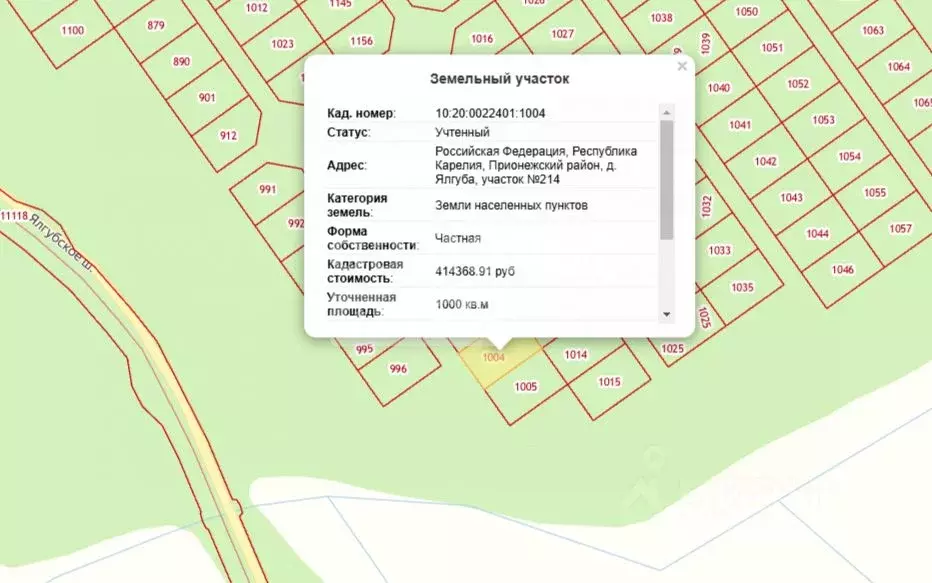
Task: Click the popup scrollbar thumb
Action: click(x=666, y=180)
